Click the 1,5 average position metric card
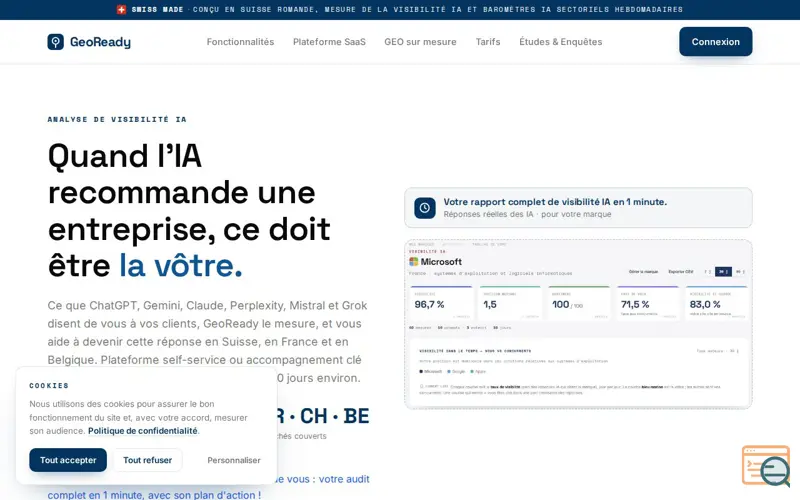The width and height of the screenshot is (800, 500). point(510,303)
